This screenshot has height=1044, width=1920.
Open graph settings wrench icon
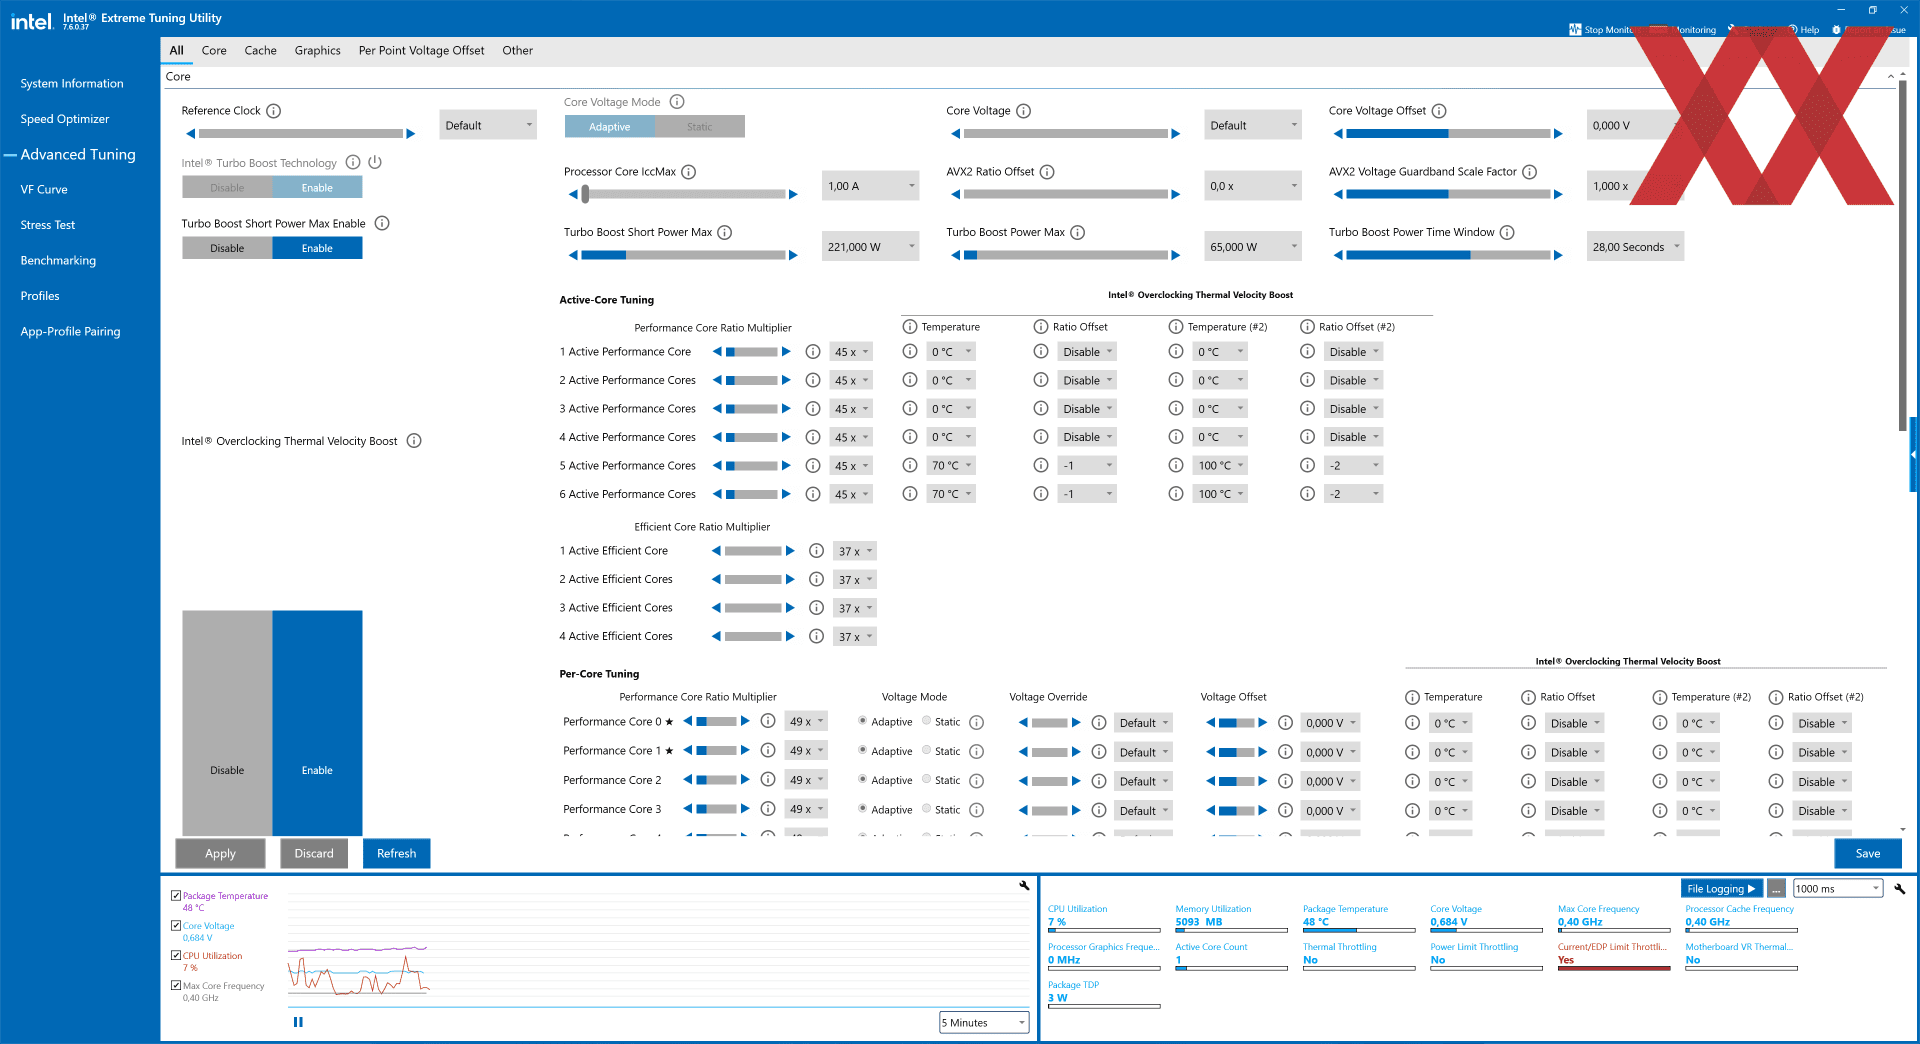tap(1024, 885)
